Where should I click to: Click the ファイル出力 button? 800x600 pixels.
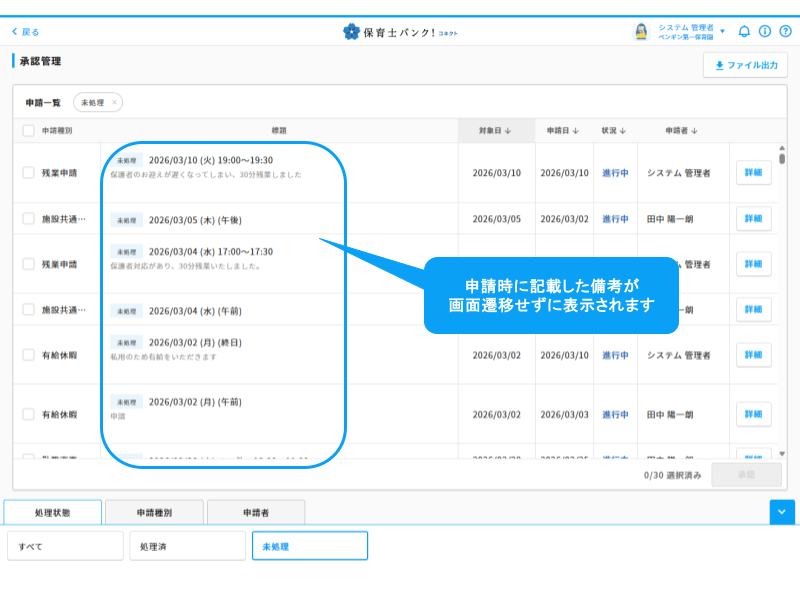(745, 65)
